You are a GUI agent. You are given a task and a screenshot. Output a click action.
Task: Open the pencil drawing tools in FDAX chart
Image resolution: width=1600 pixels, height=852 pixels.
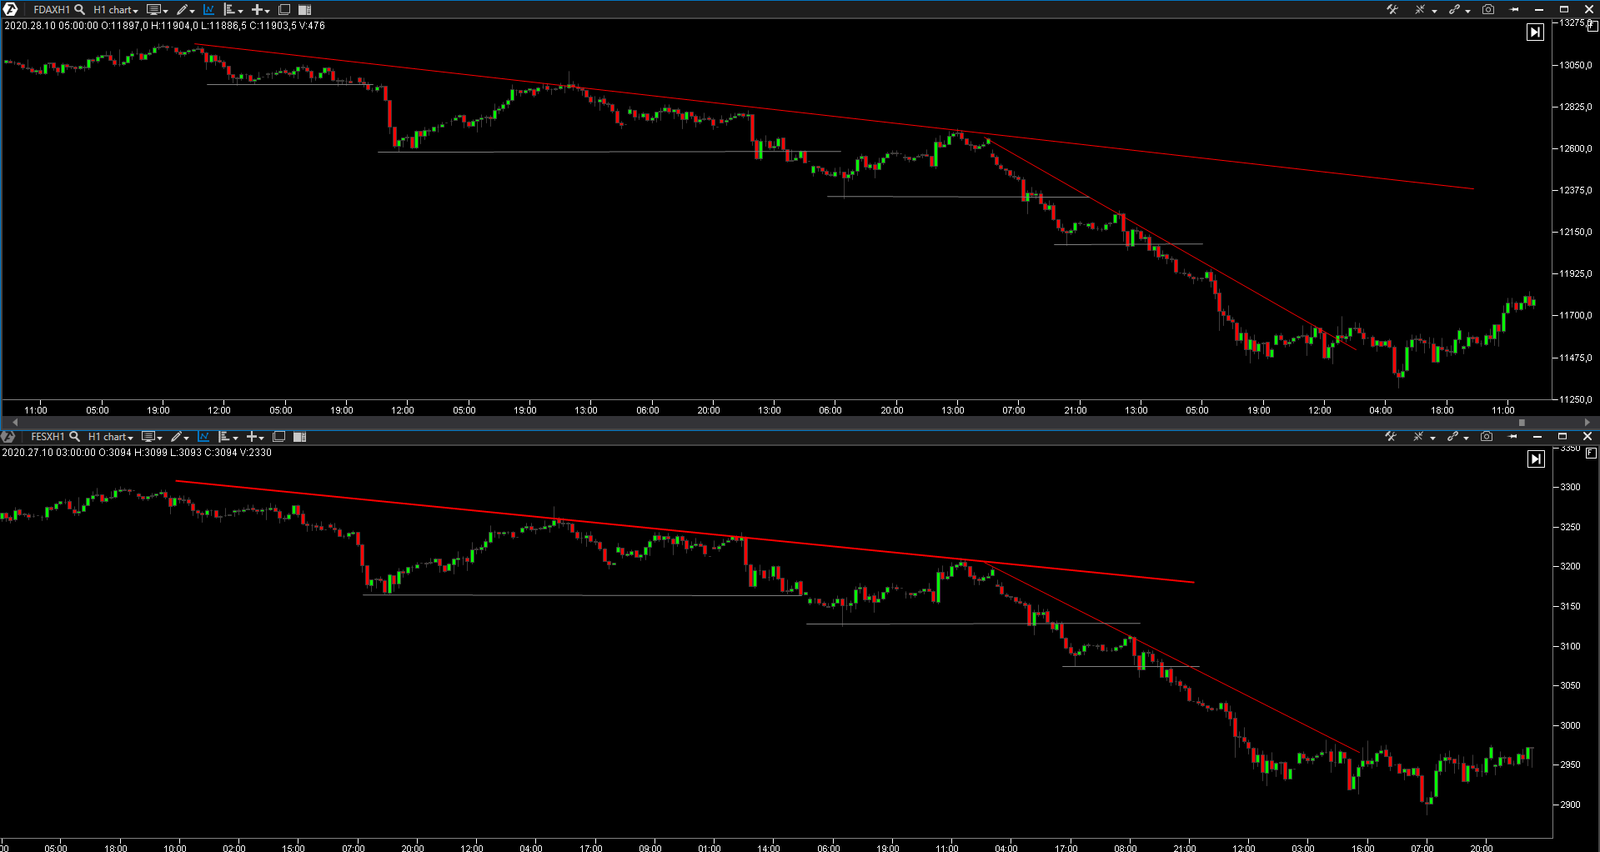[x=183, y=10]
